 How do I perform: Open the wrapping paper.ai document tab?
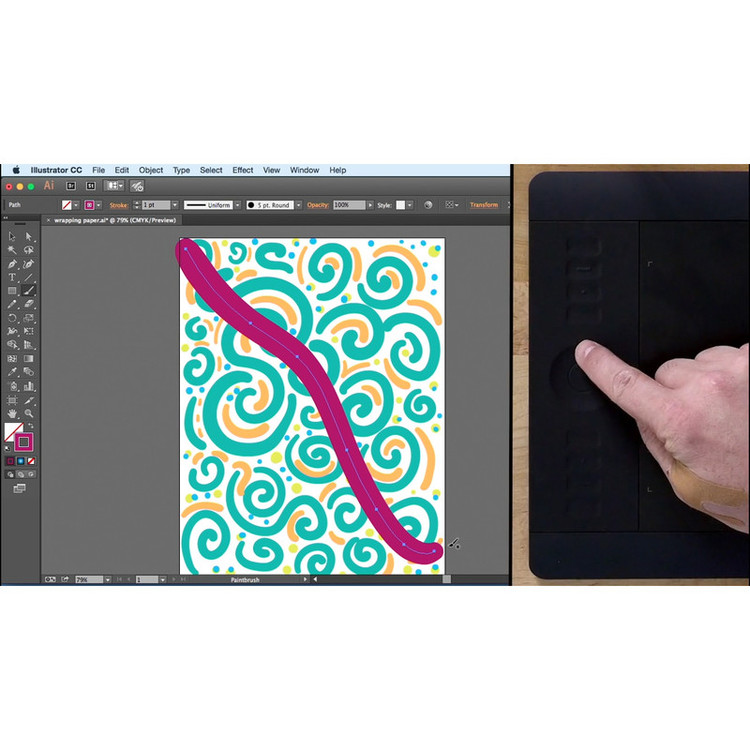[x=112, y=220]
